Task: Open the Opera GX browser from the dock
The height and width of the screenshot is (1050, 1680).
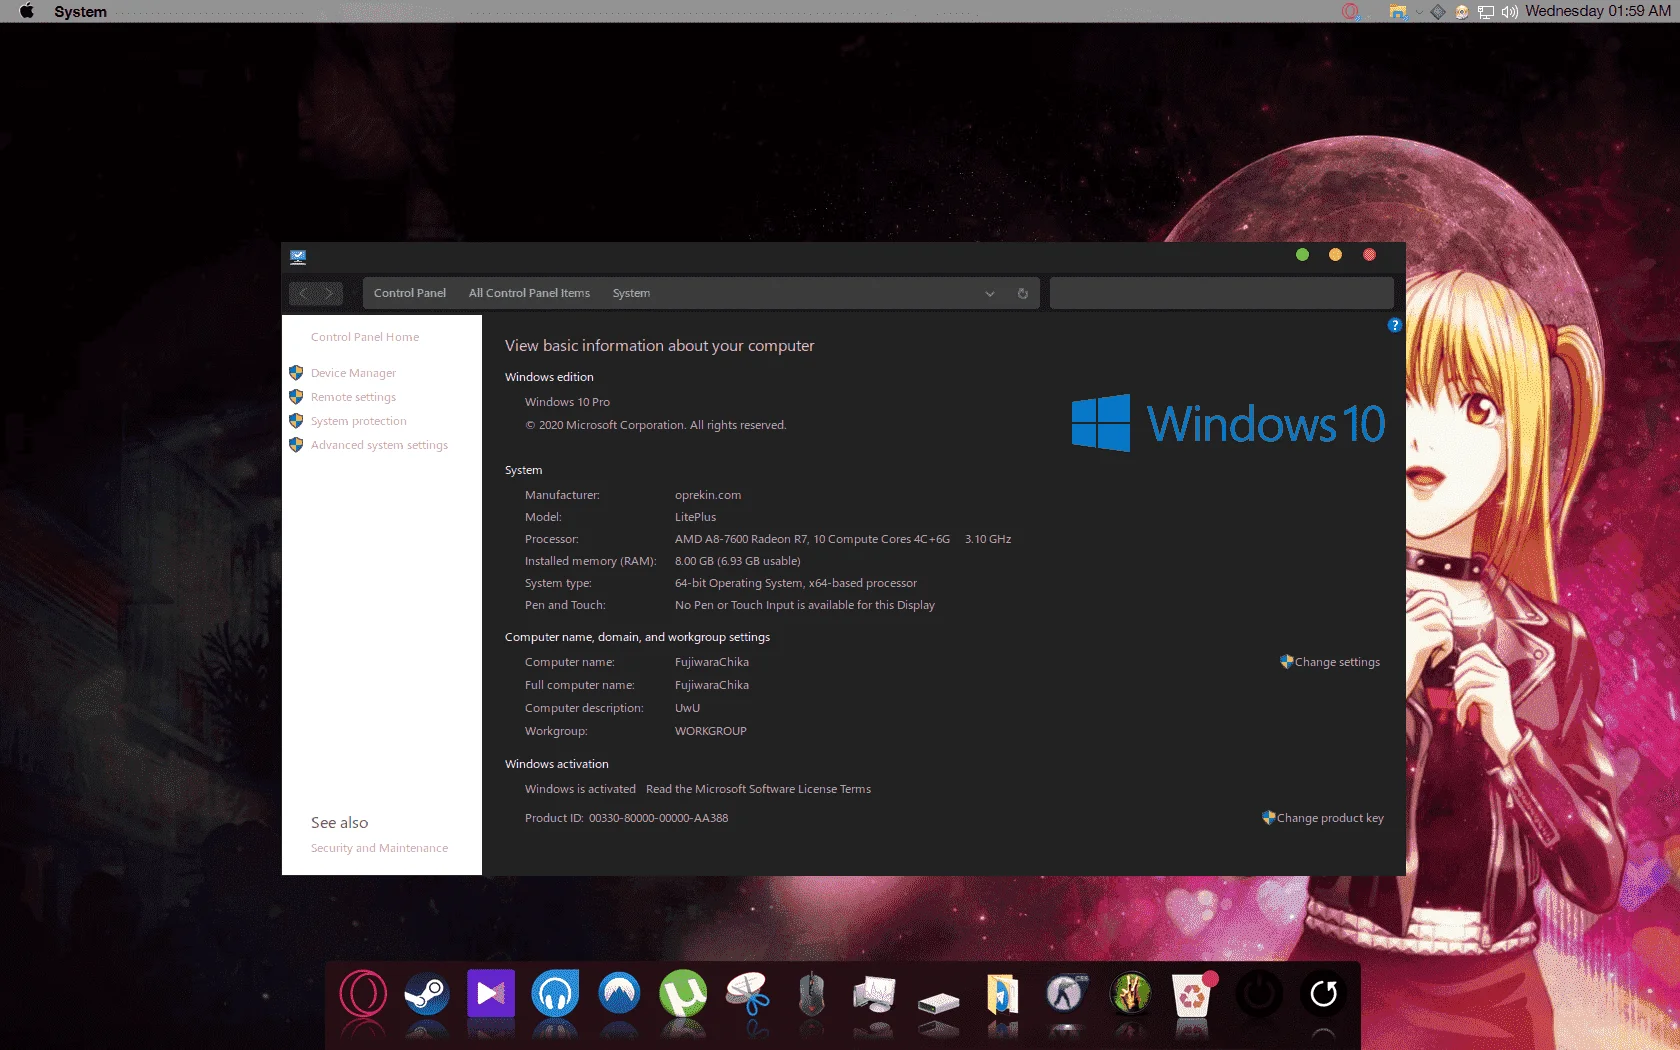Action: (x=363, y=994)
